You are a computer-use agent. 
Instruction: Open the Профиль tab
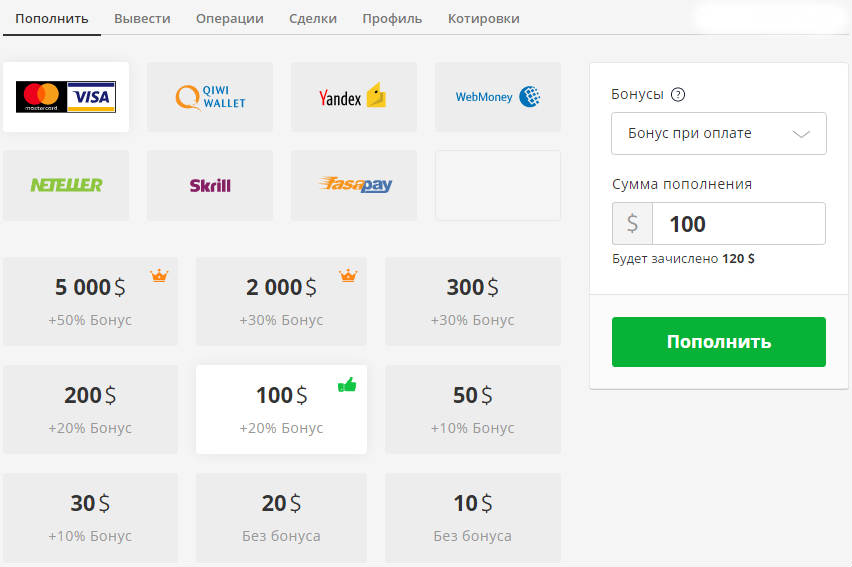pyautogui.click(x=392, y=19)
